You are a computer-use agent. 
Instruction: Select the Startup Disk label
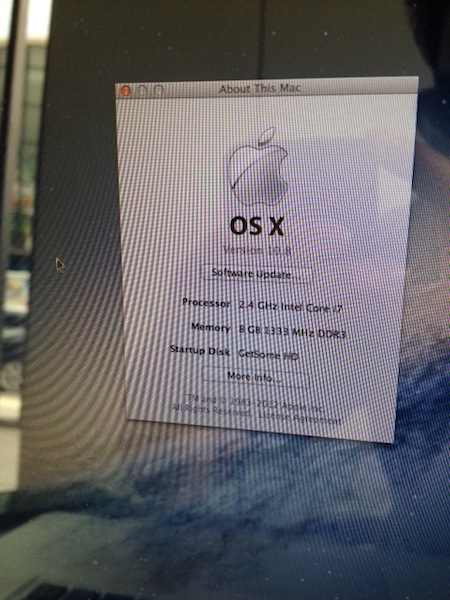point(200,350)
